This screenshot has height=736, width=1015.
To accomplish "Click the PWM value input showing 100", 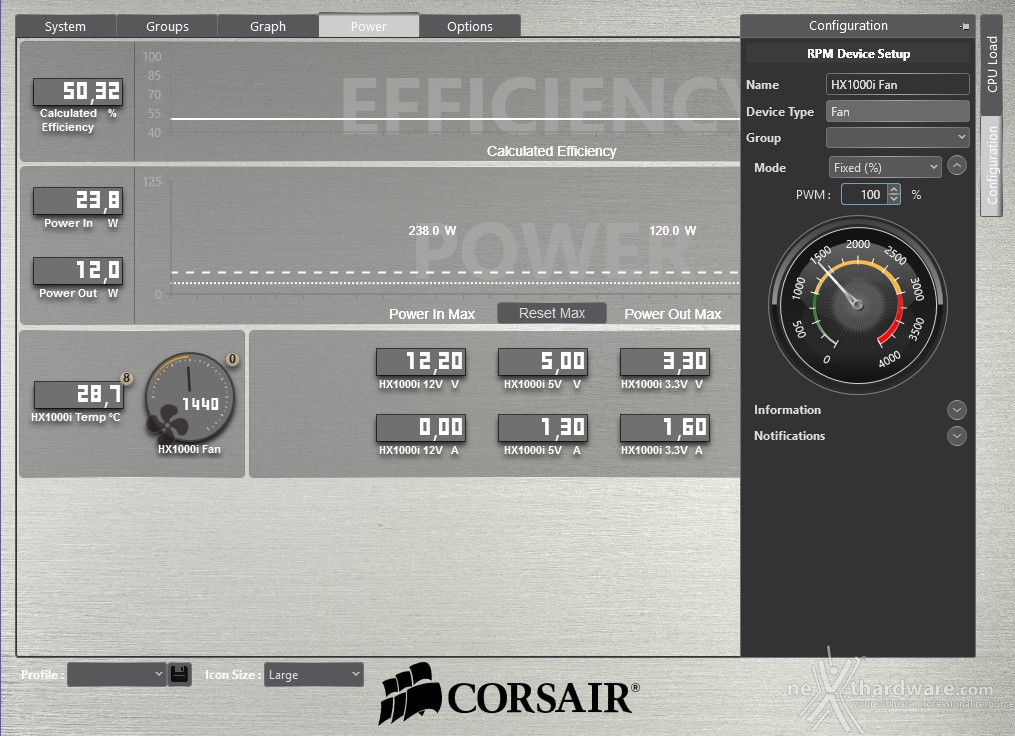I will 865,194.
